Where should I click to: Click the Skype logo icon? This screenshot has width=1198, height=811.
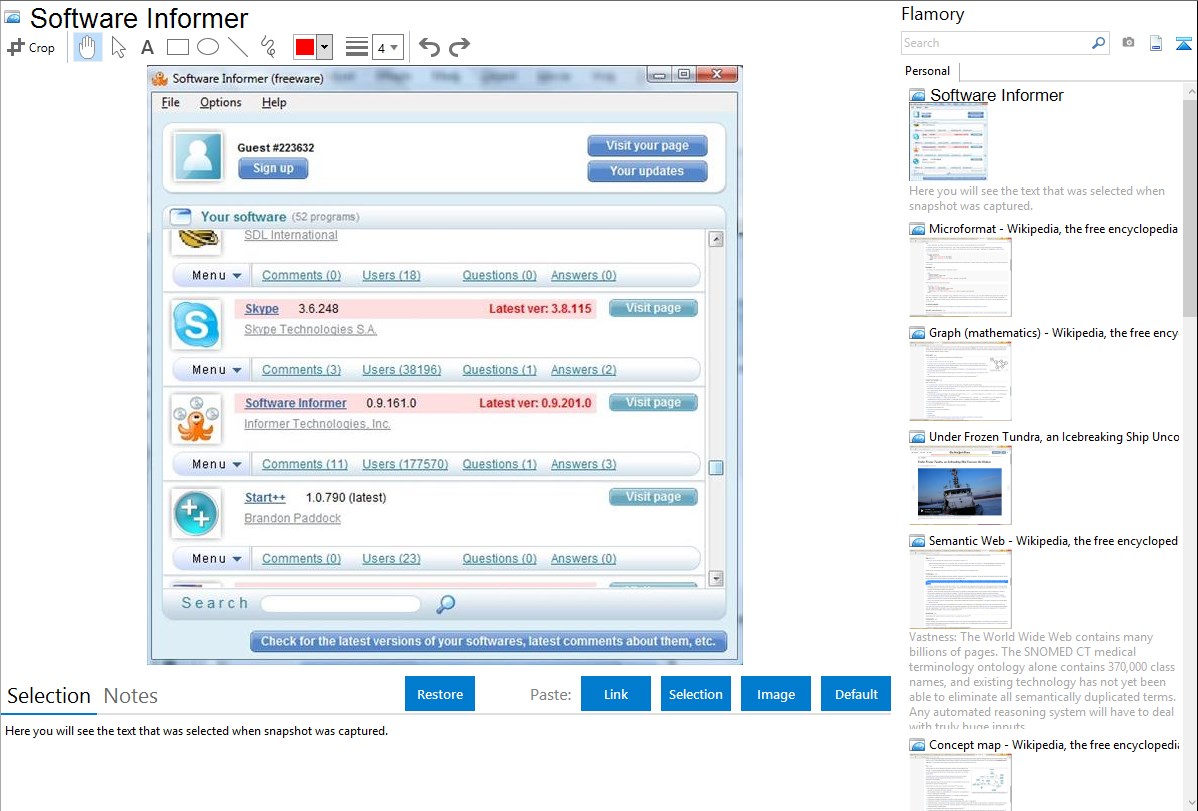(196, 325)
